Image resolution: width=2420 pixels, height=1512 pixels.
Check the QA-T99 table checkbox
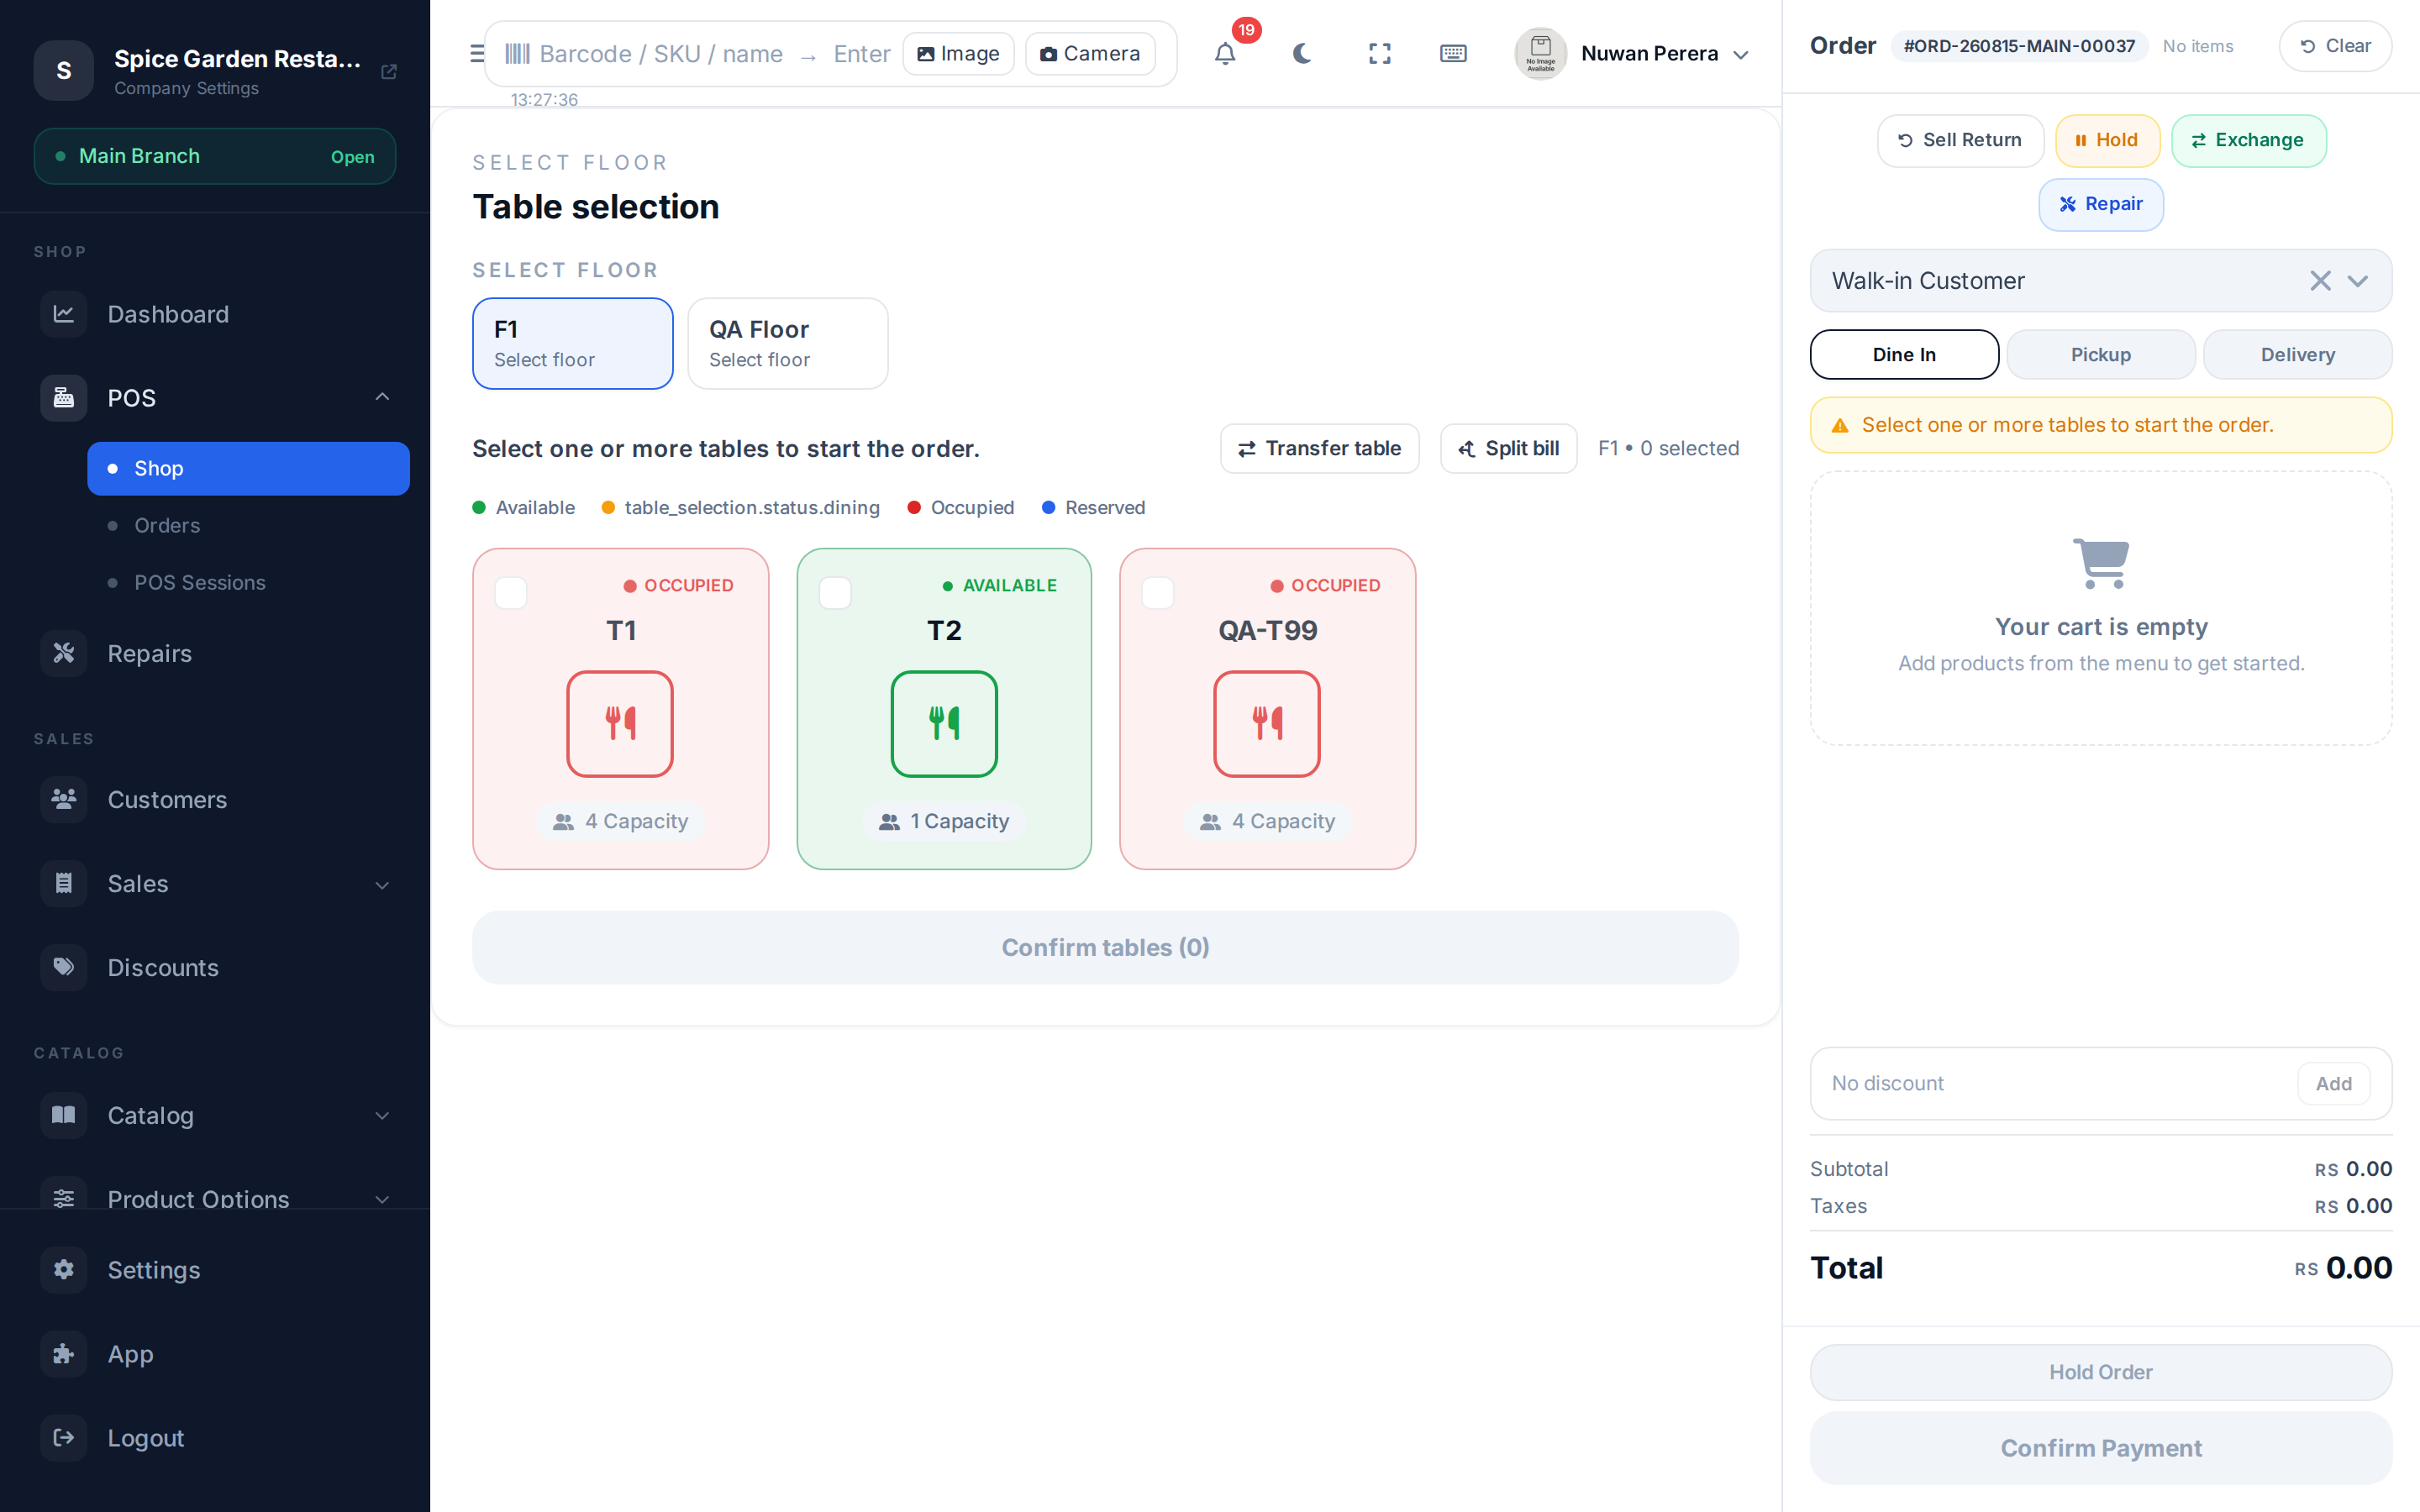[x=1158, y=593]
